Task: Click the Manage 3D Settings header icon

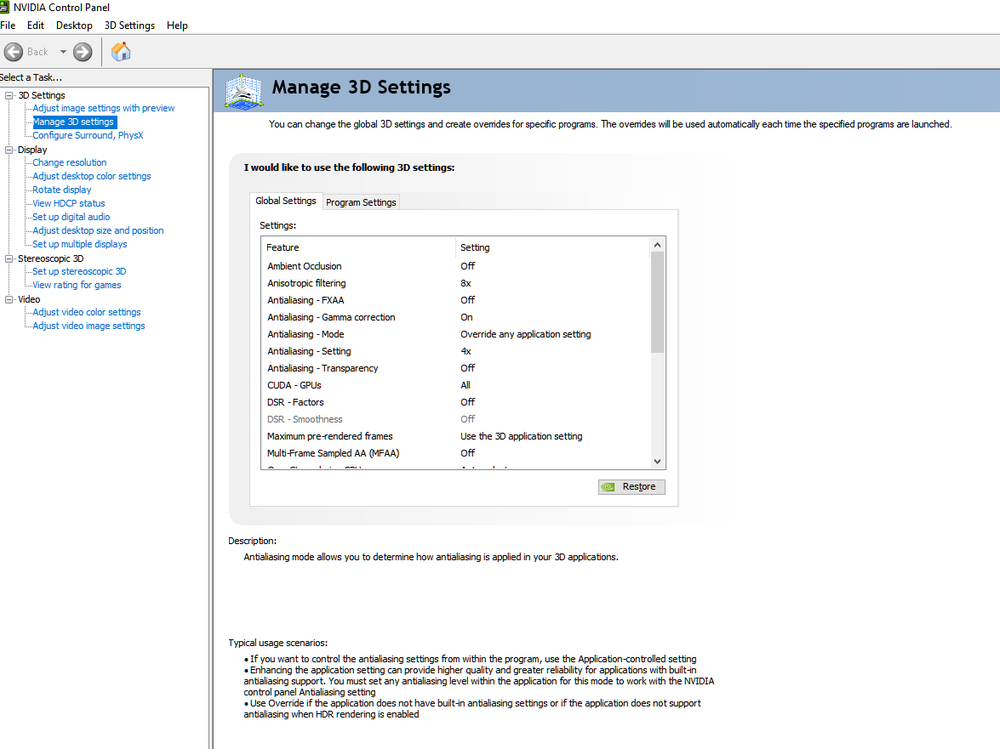Action: coord(244,91)
